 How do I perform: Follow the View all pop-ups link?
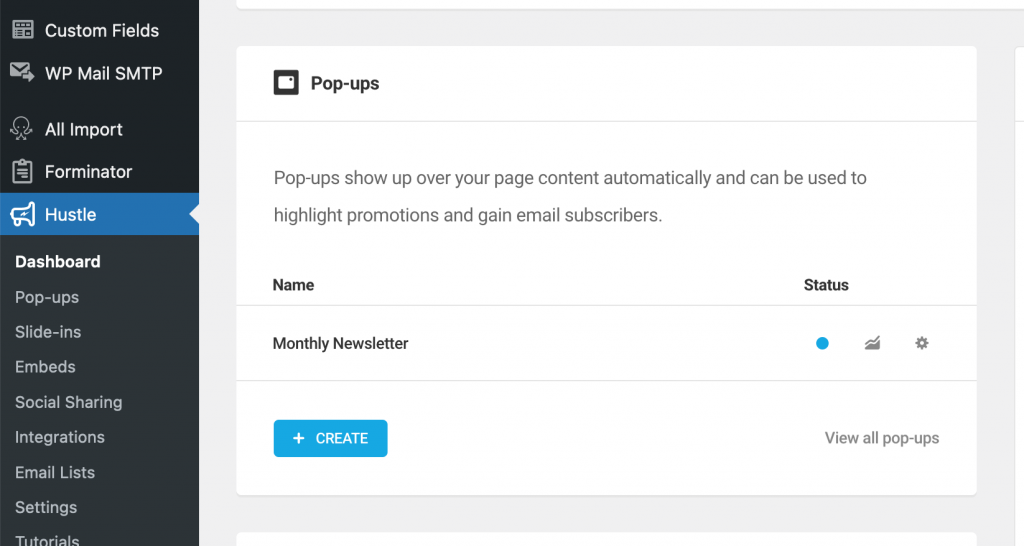(x=882, y=438)
